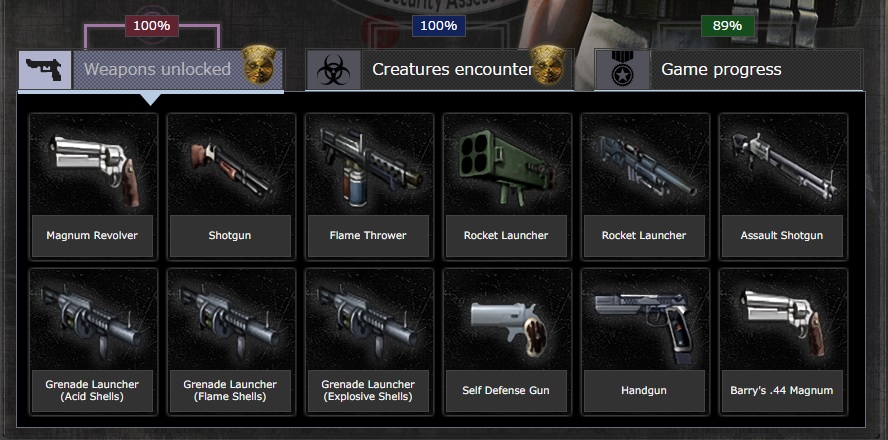Click the pistol icon beside Weapons unlocked
888x440 pixels.
point(45,70)
